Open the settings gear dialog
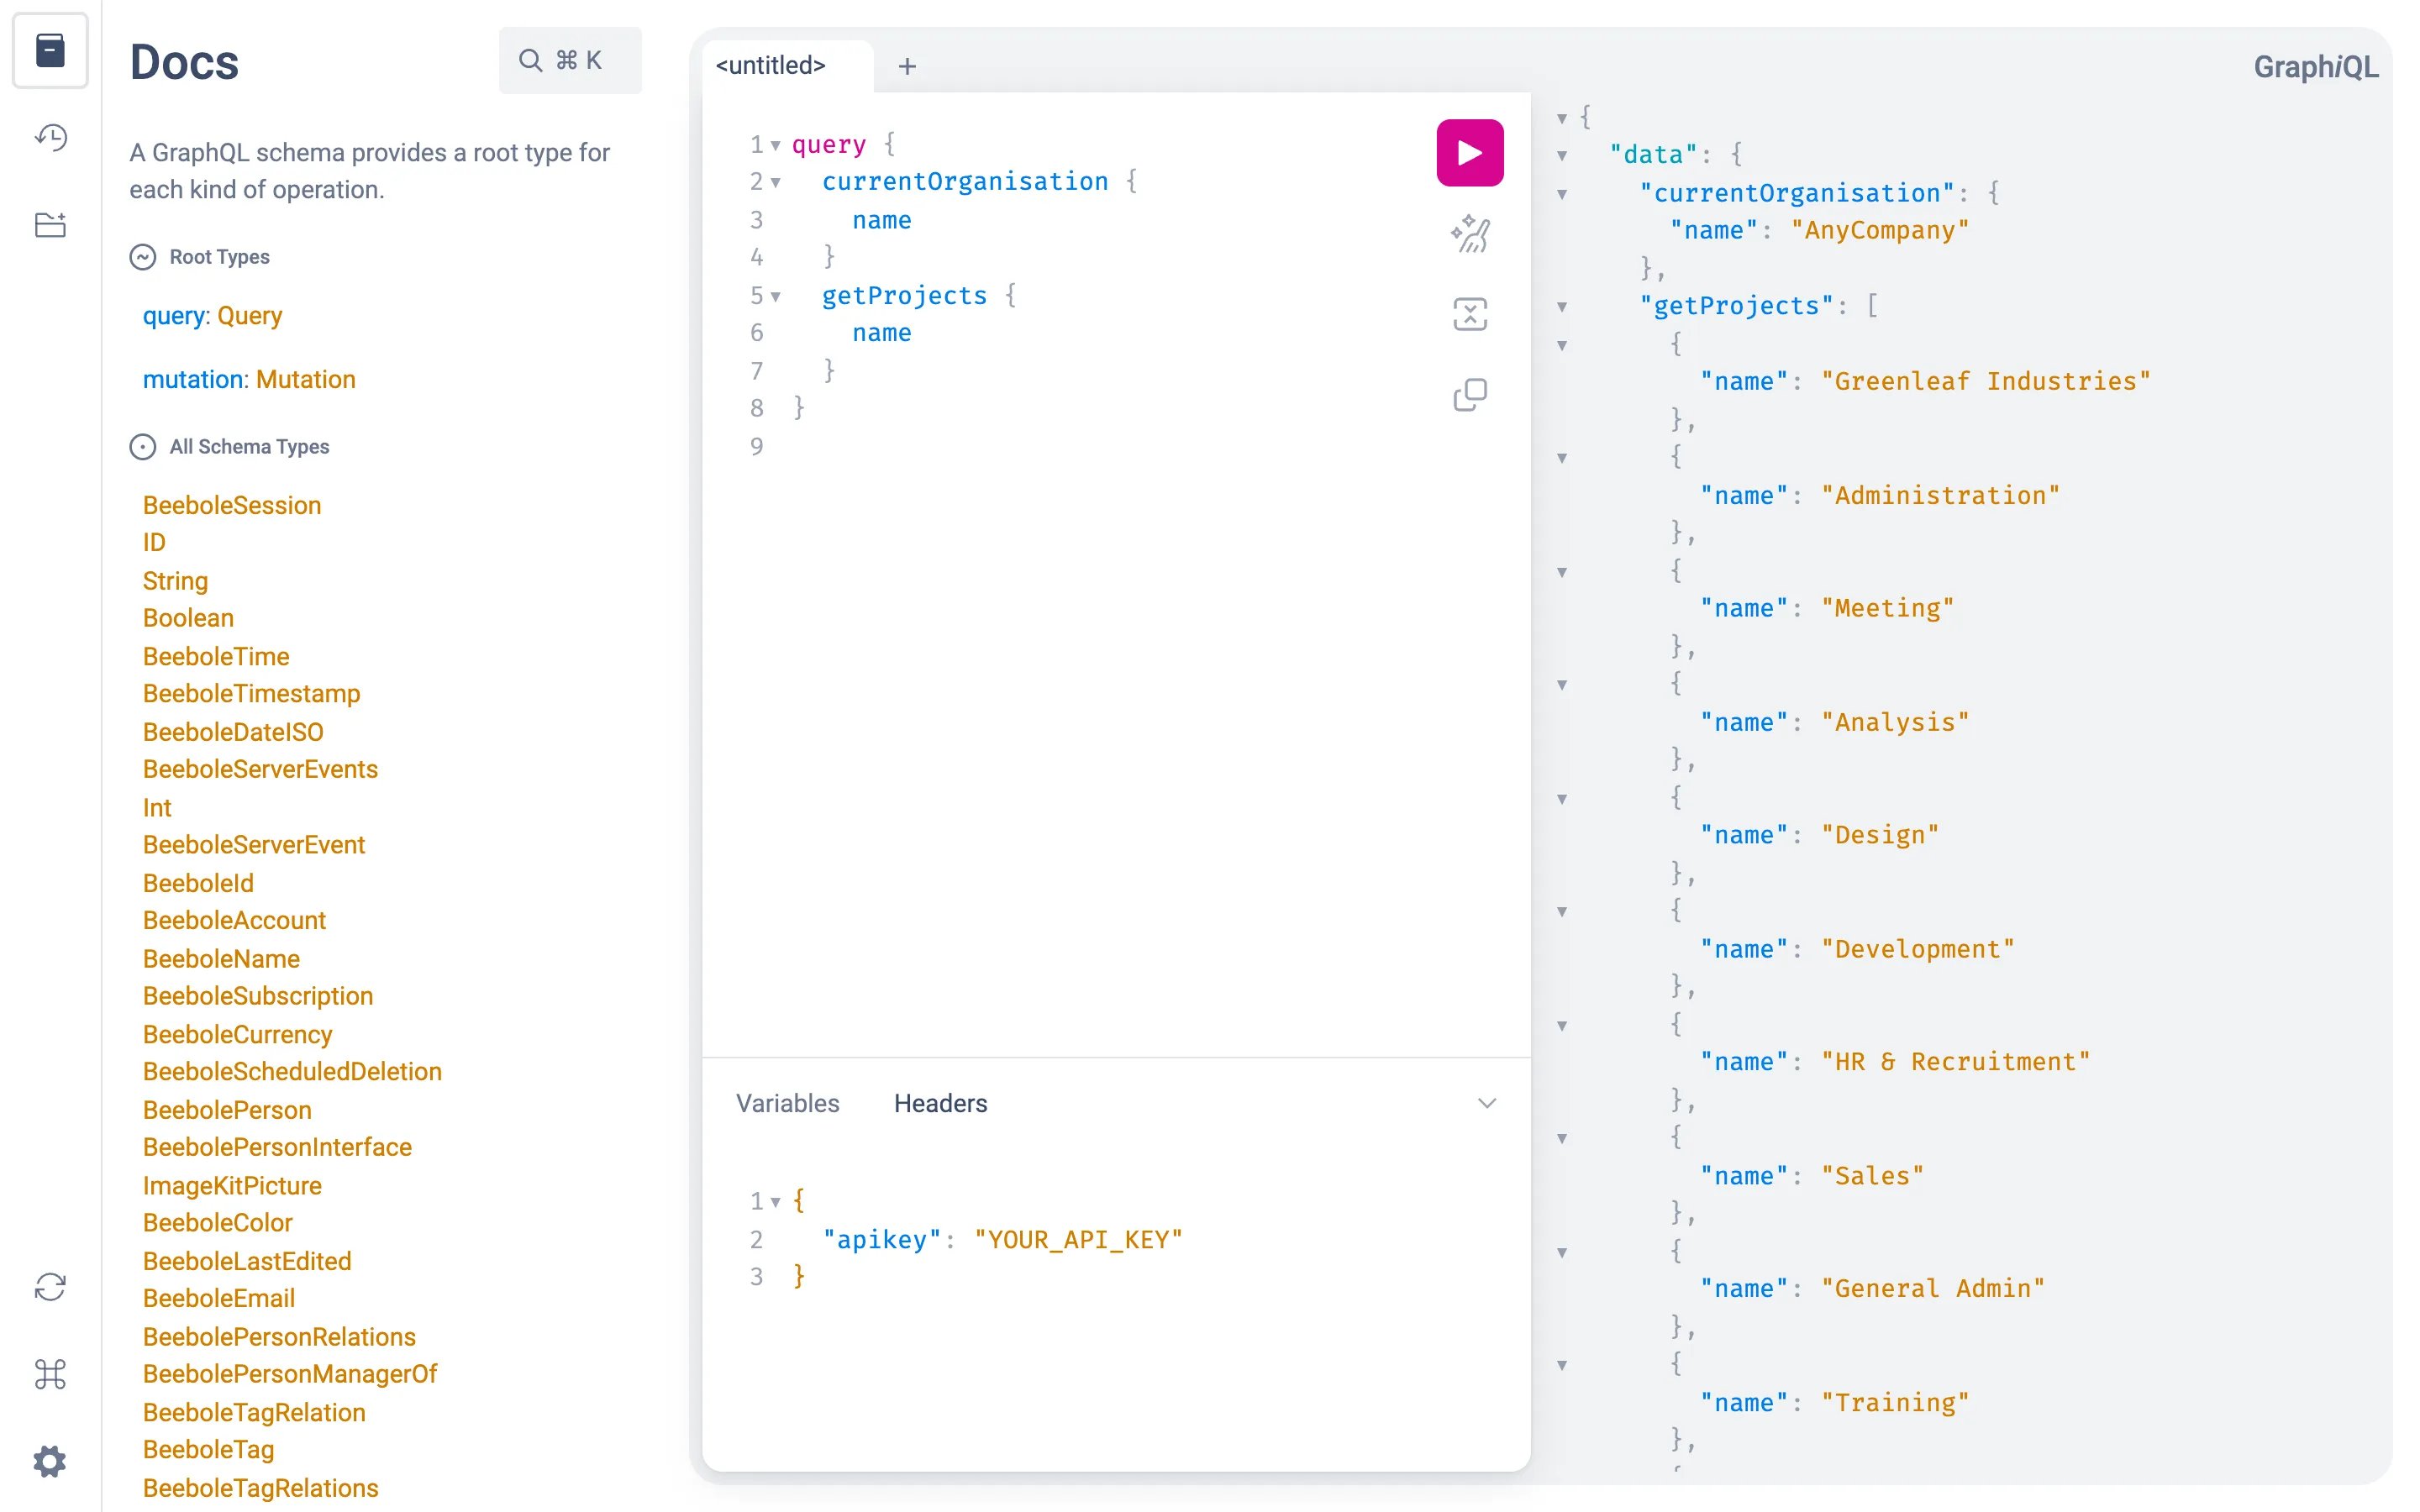The height and width of the screenshot is (1512, 2420). [50, 1461]
